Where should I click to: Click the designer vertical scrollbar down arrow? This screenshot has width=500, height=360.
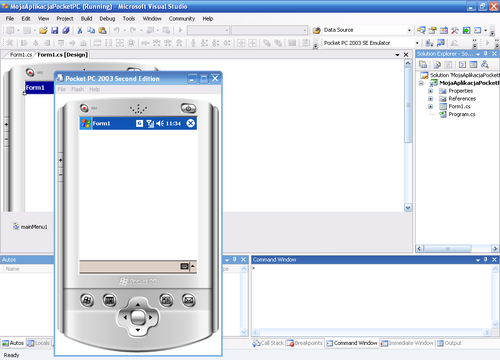408,208
